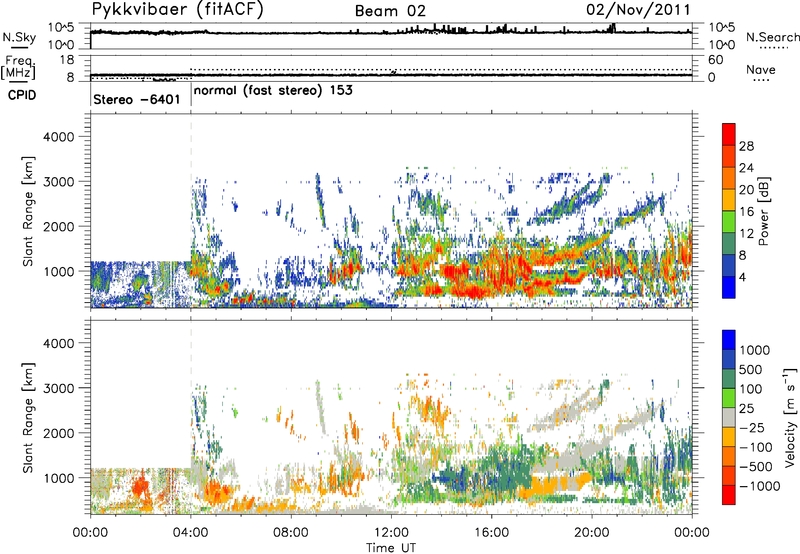Click the 500 label on Velocity scale

(751, 369)
